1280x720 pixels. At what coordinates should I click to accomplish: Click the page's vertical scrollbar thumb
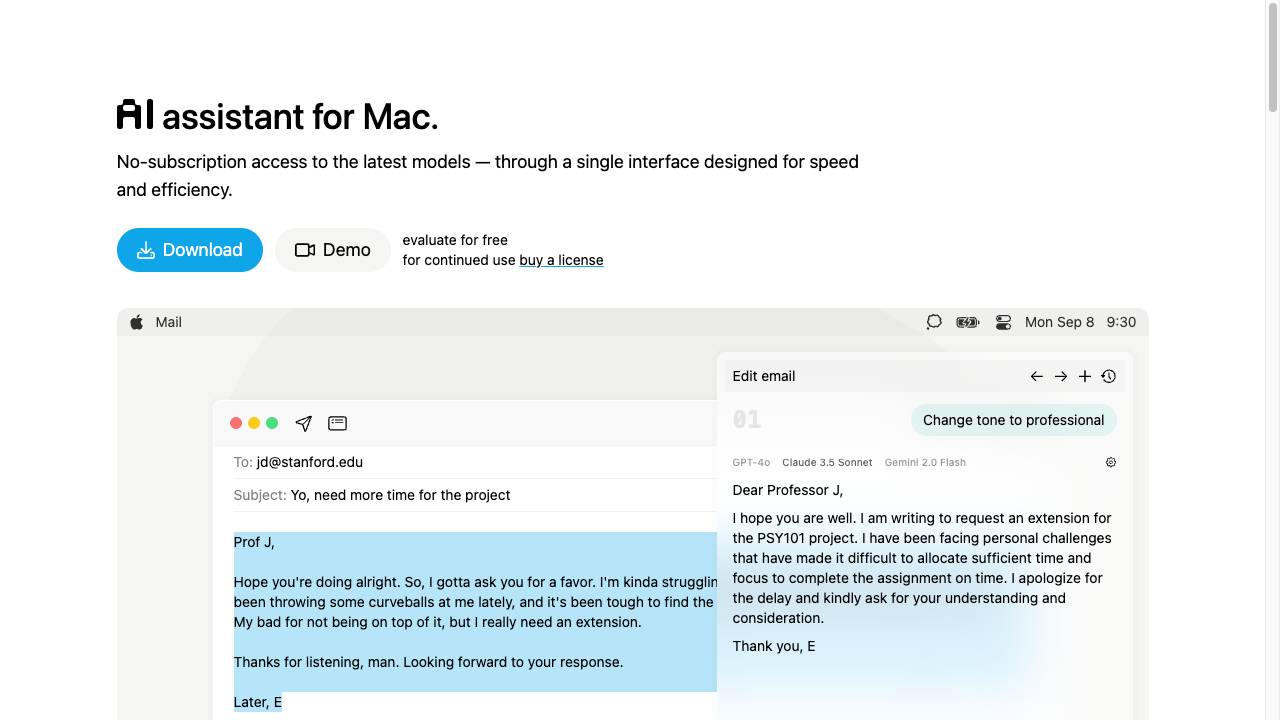1273,58
